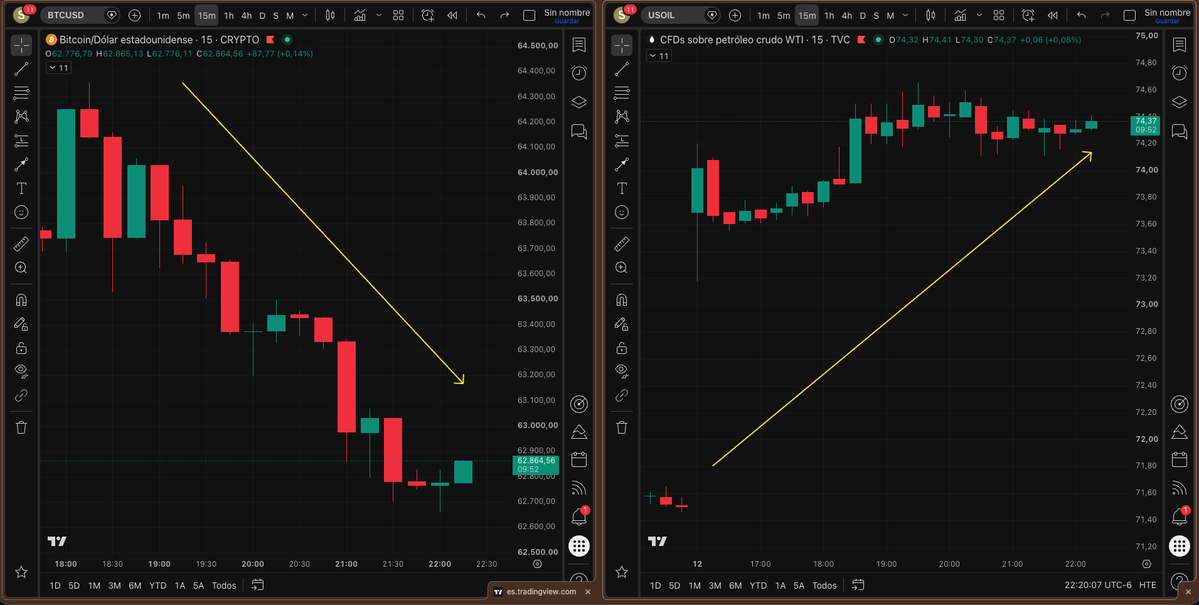Viewport: 1199px width, 605px height.
Task: Switch BTCUSD chart to the 1h interval
Action: [229, 15]
